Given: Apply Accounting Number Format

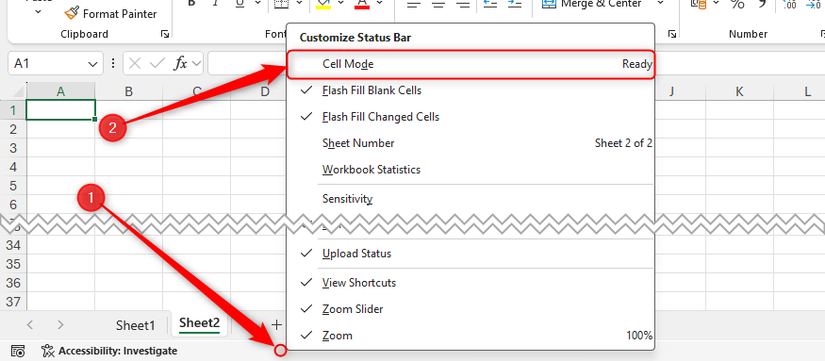Looking at the screenshot, I should tap(700, 4).
